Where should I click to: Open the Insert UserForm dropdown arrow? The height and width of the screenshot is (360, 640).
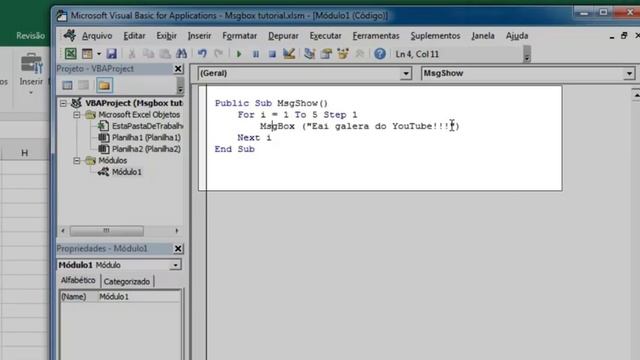tap(98, 54)
